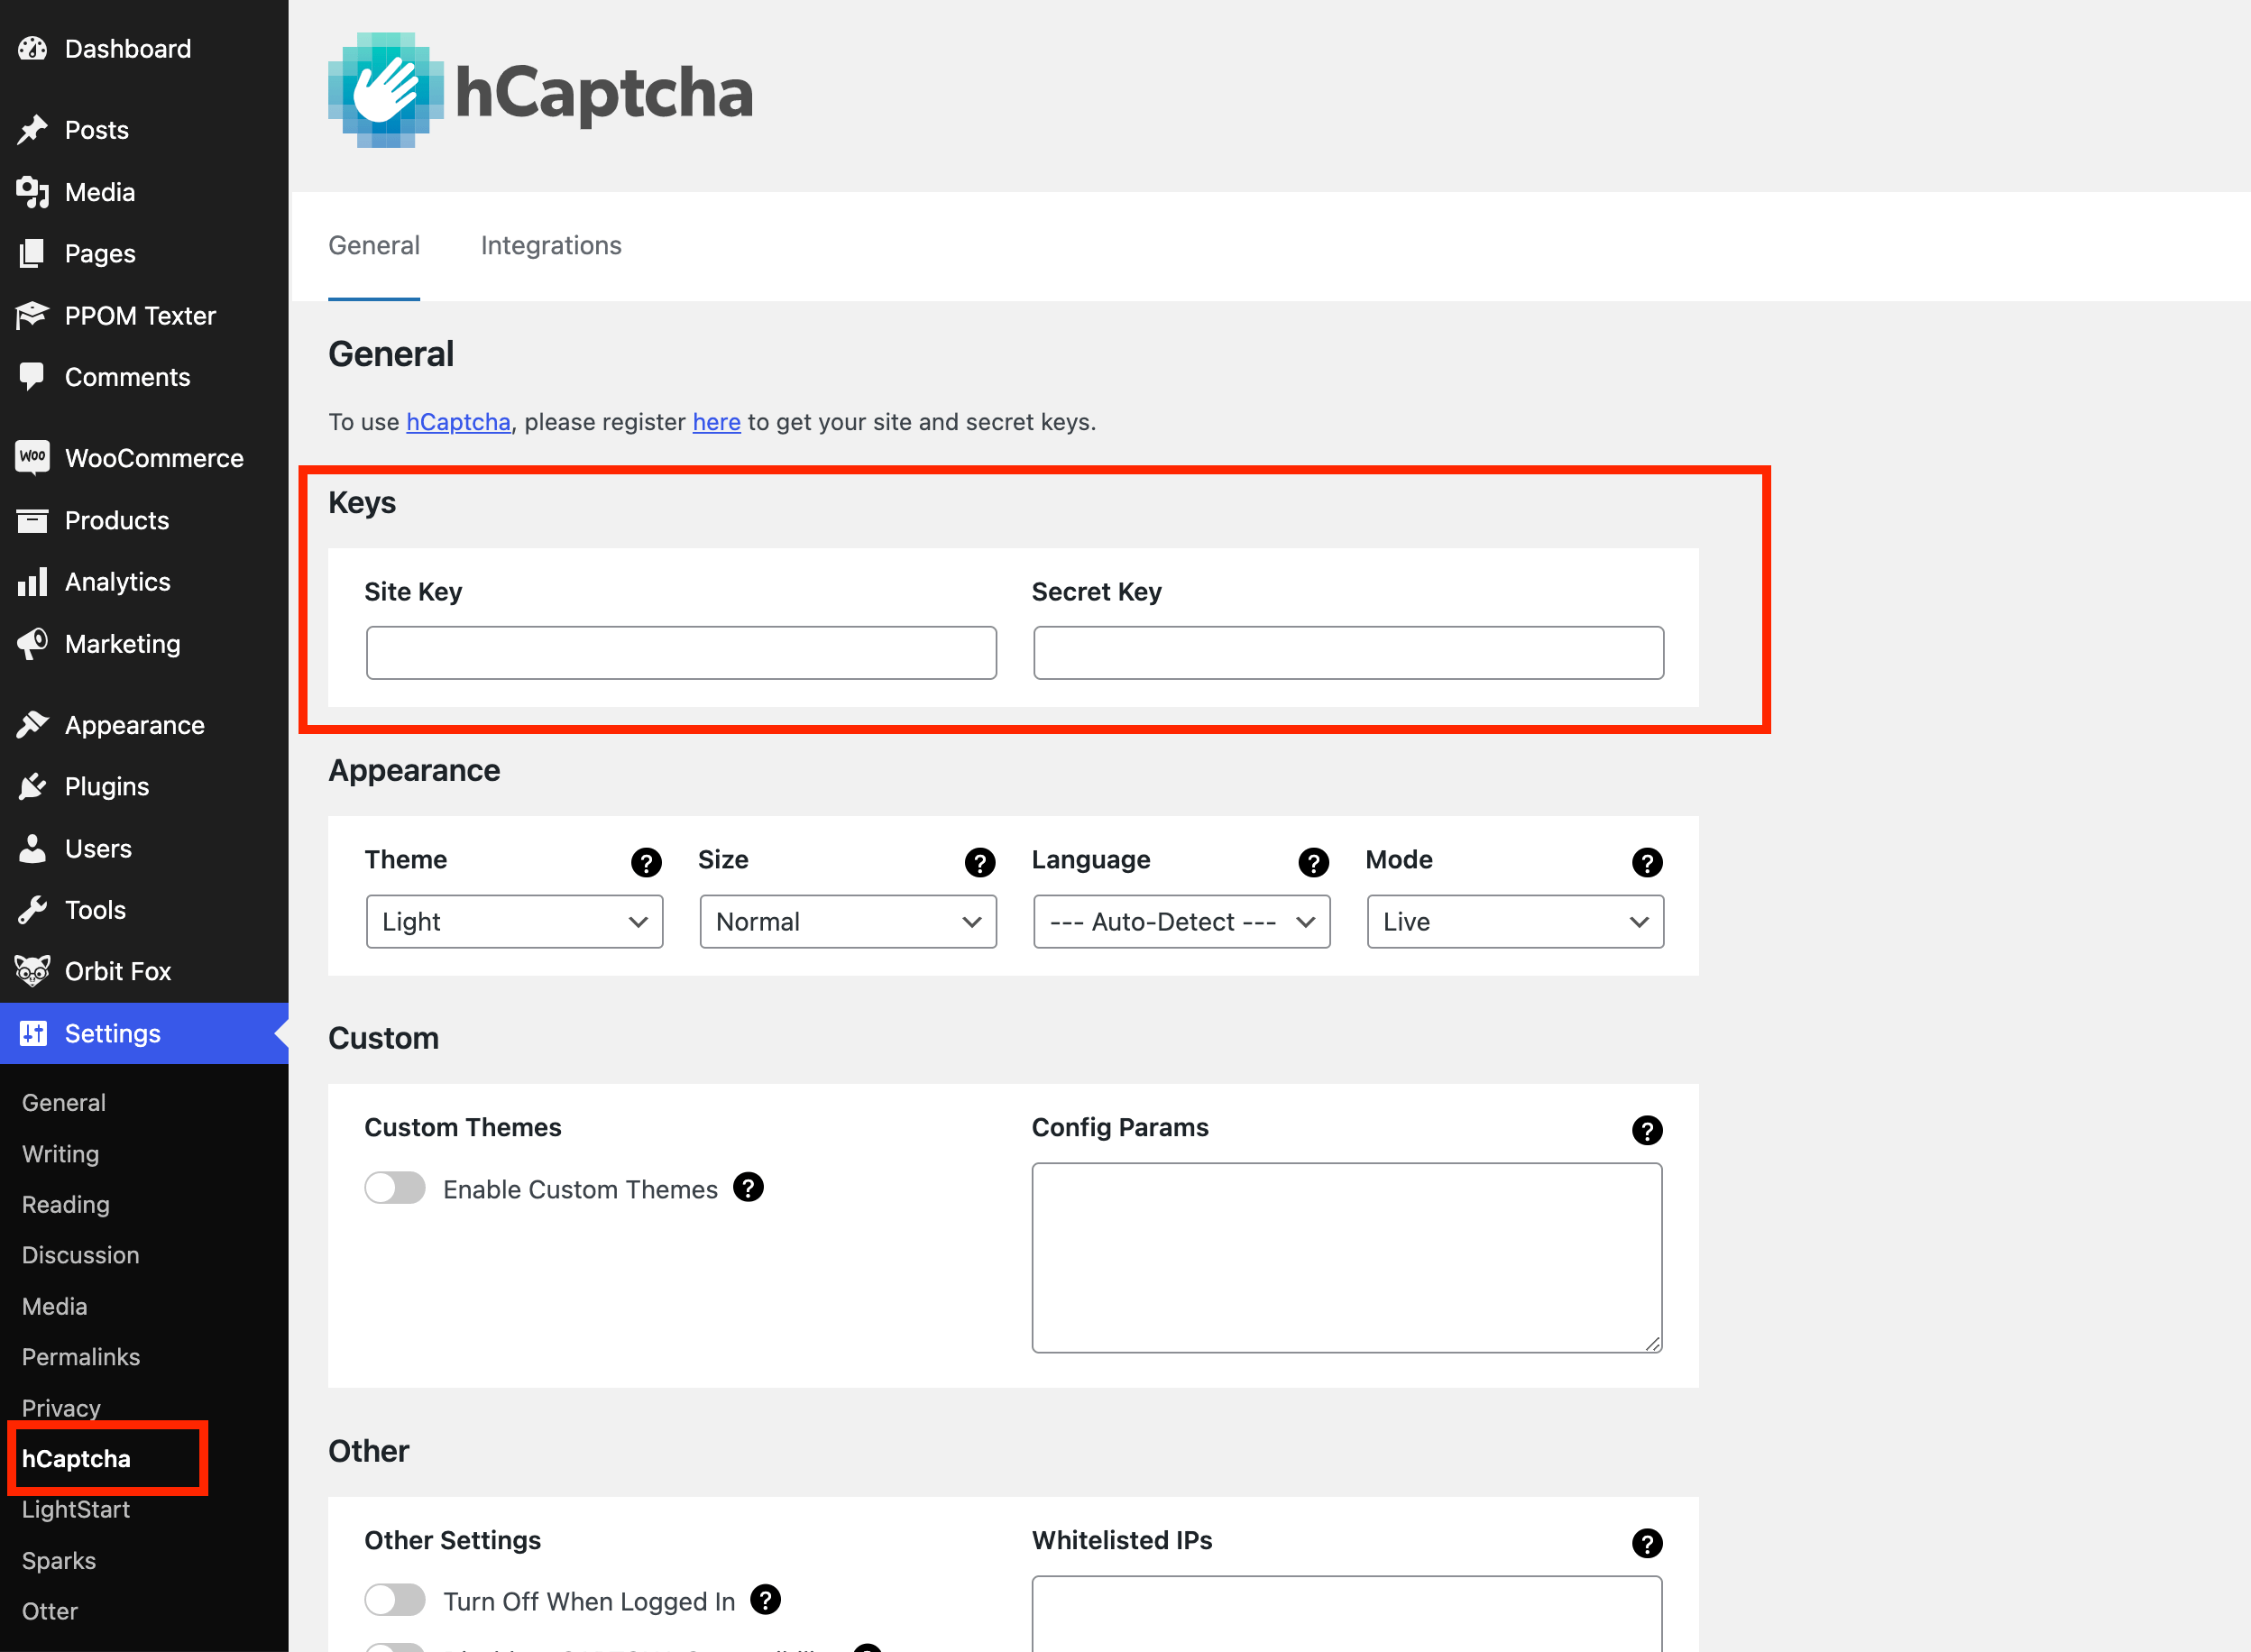Screen dimensions: 2251x1652
Task: Toggle Turn Off When Logged In
Action: tap(395, 1600)
